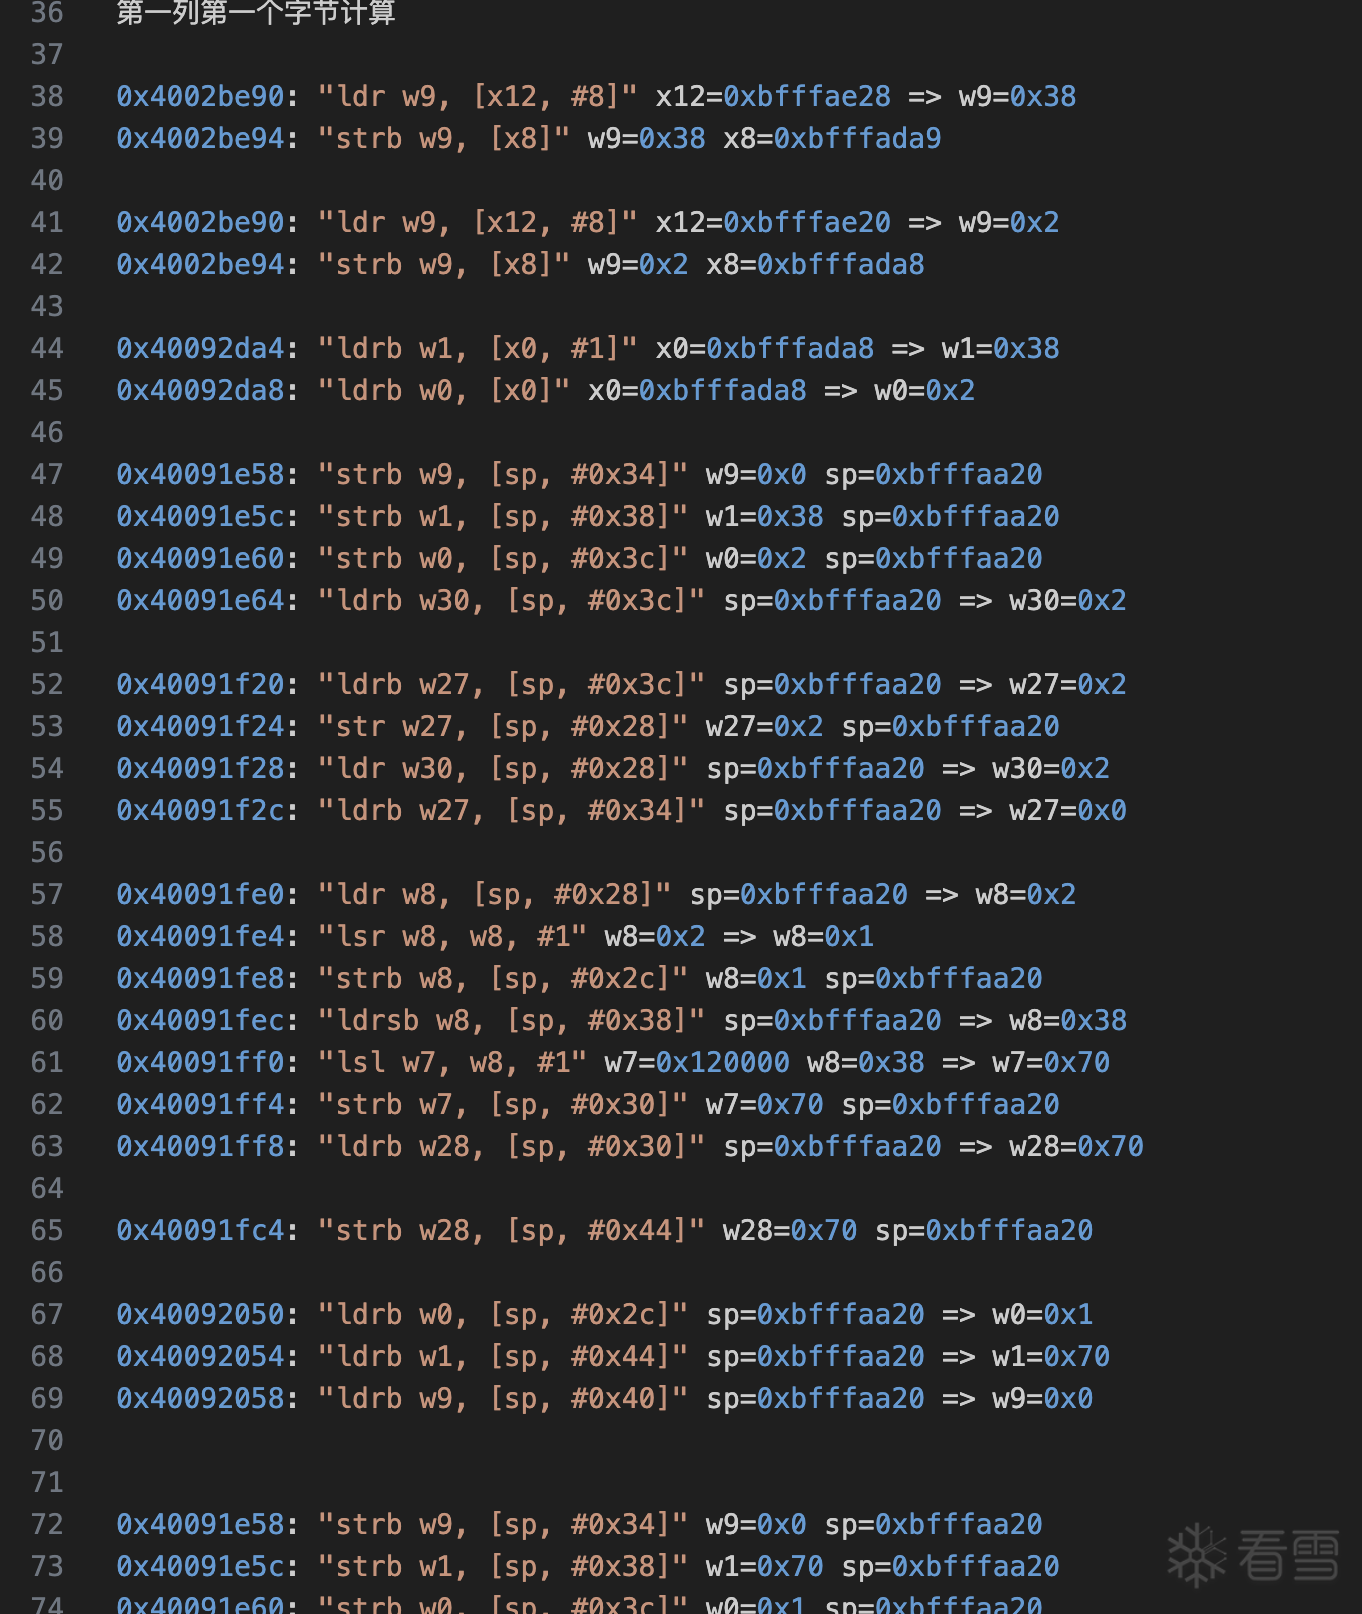This screenshot has height=1614, width=1362.
Task: Click the snowflake watermark logo
Action: click(x=1197, y=1555)
